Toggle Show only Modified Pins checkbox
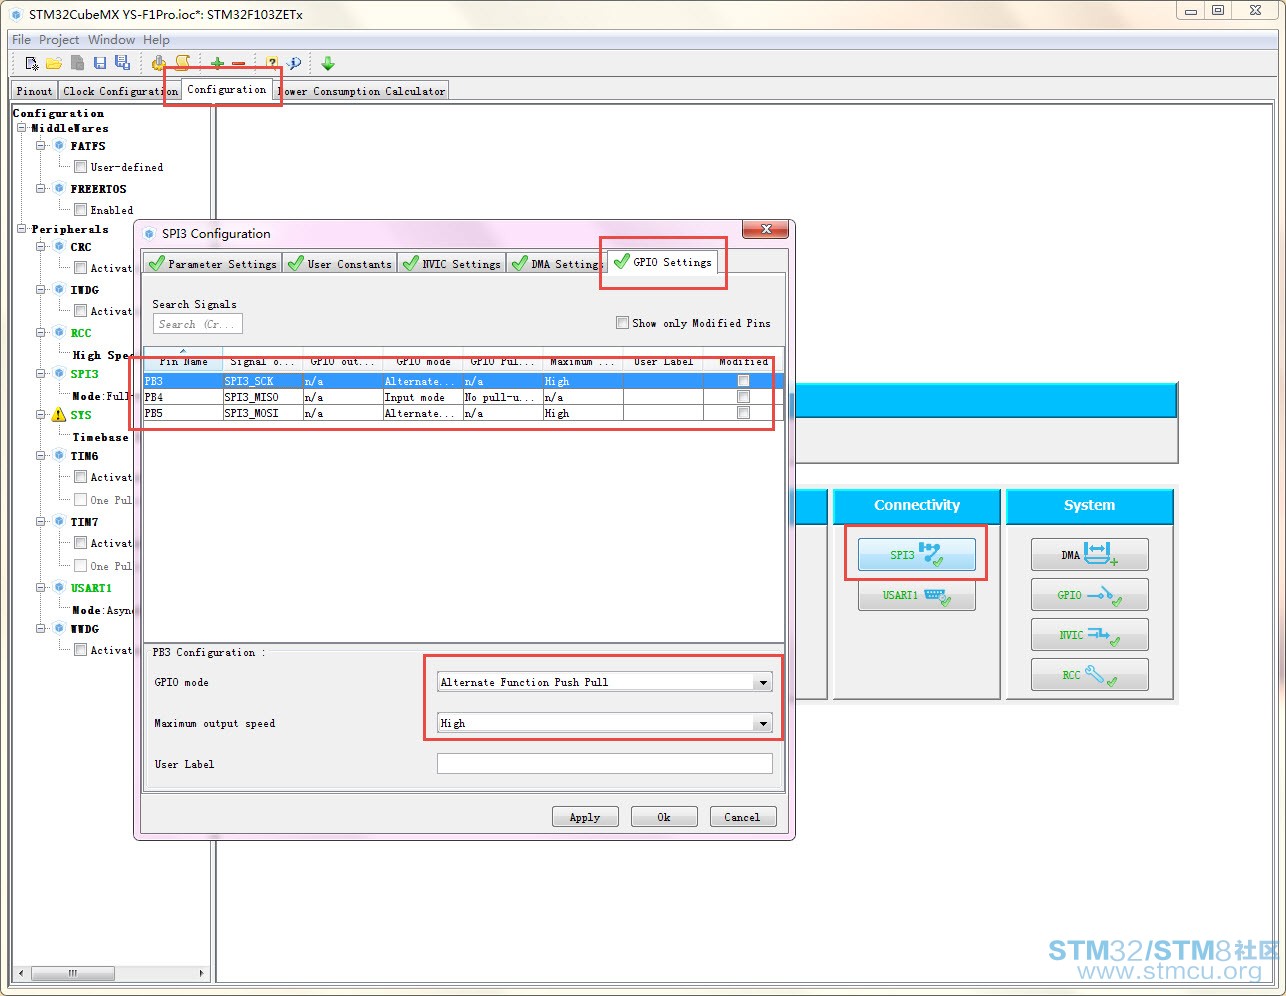 point(622,322)
